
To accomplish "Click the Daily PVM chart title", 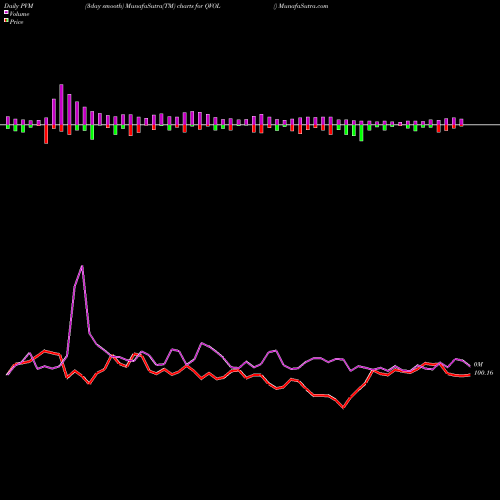I will point(19,6).
